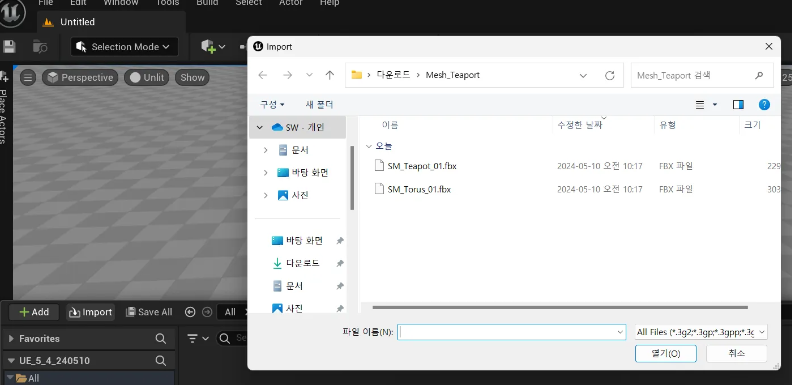Refresh the Mesh_Teaport folder listing
The width and height of the screenshot is (792, 385).
(610, 75)
